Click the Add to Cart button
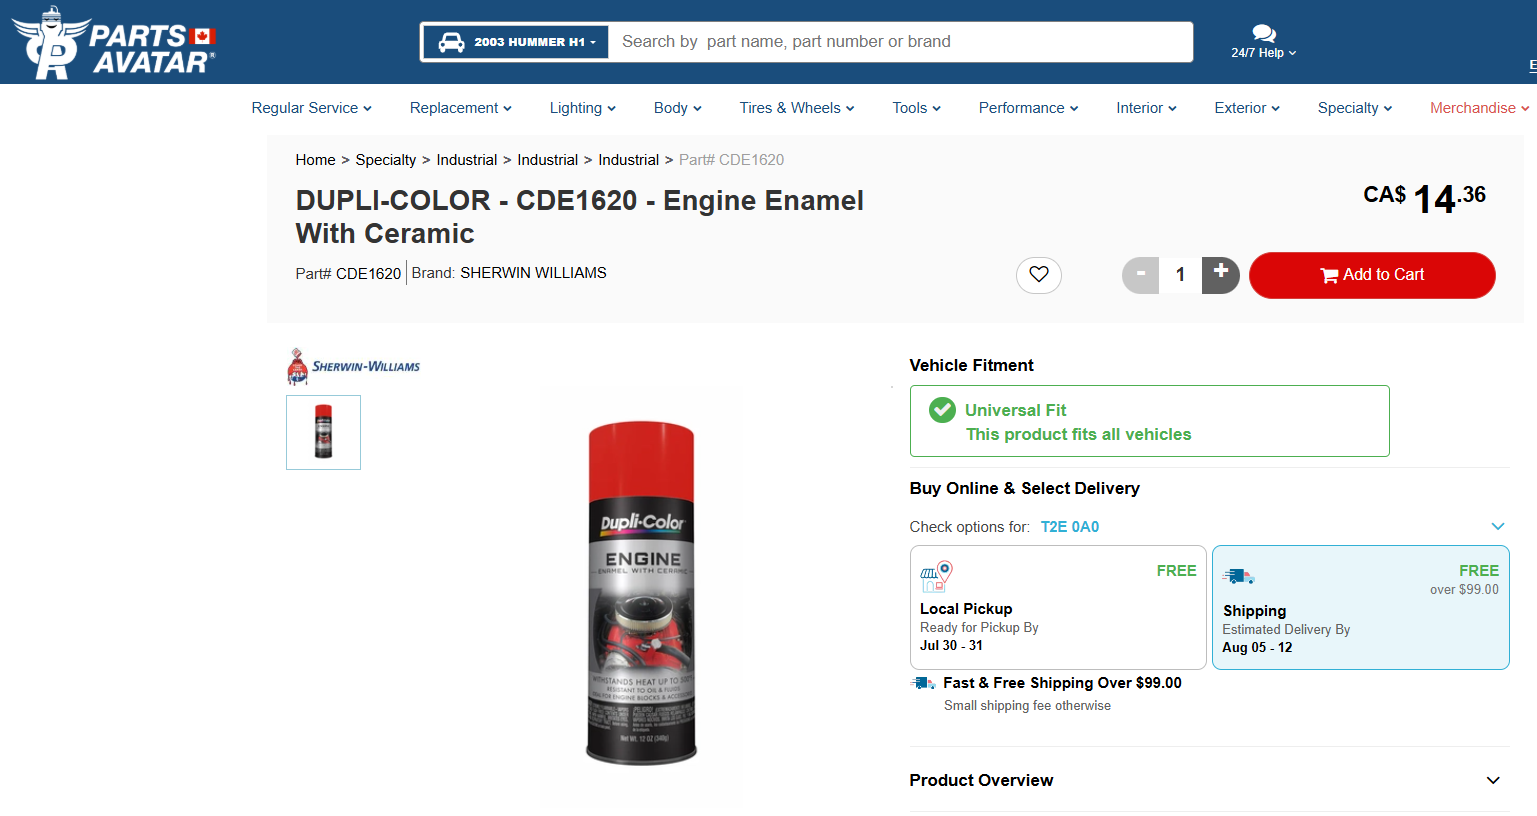 click(1371, 275)
